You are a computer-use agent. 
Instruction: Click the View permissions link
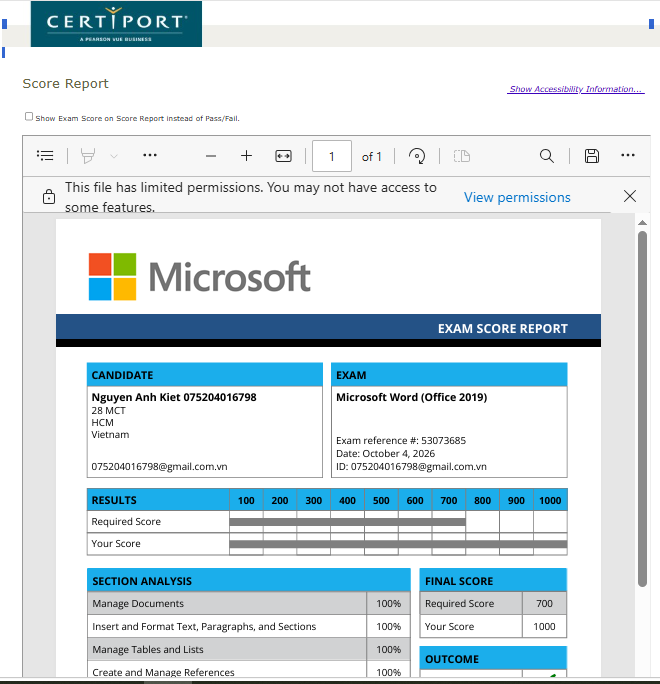click(x=517, y=198)
